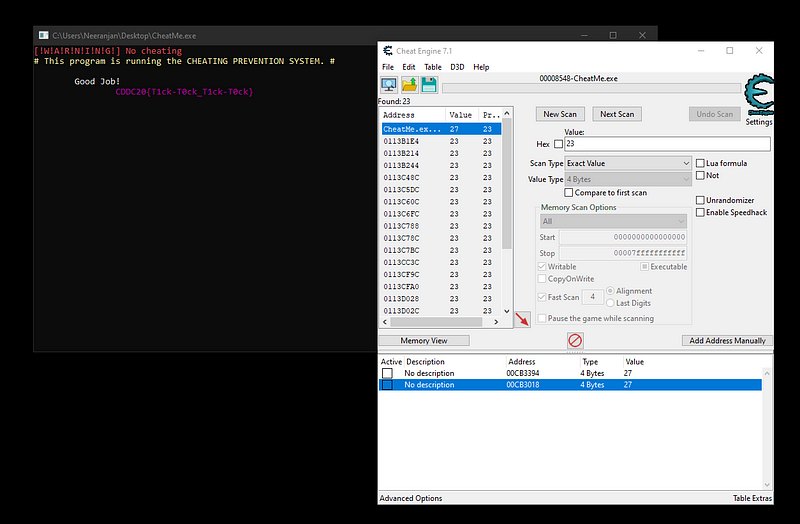Select found address 0113D02C
Image resolution: width=800 pixels, height=524 pixels.
click(x=441, y=311)
